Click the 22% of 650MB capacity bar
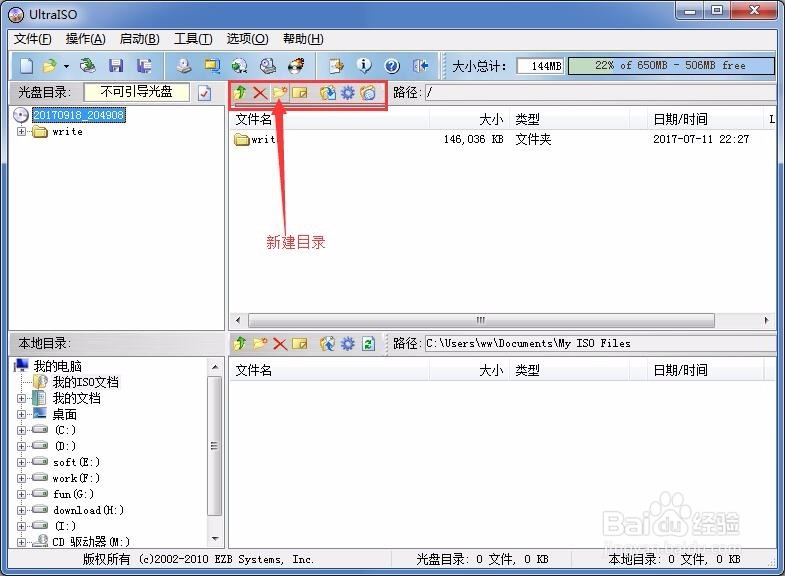 [x=671, y=66]
